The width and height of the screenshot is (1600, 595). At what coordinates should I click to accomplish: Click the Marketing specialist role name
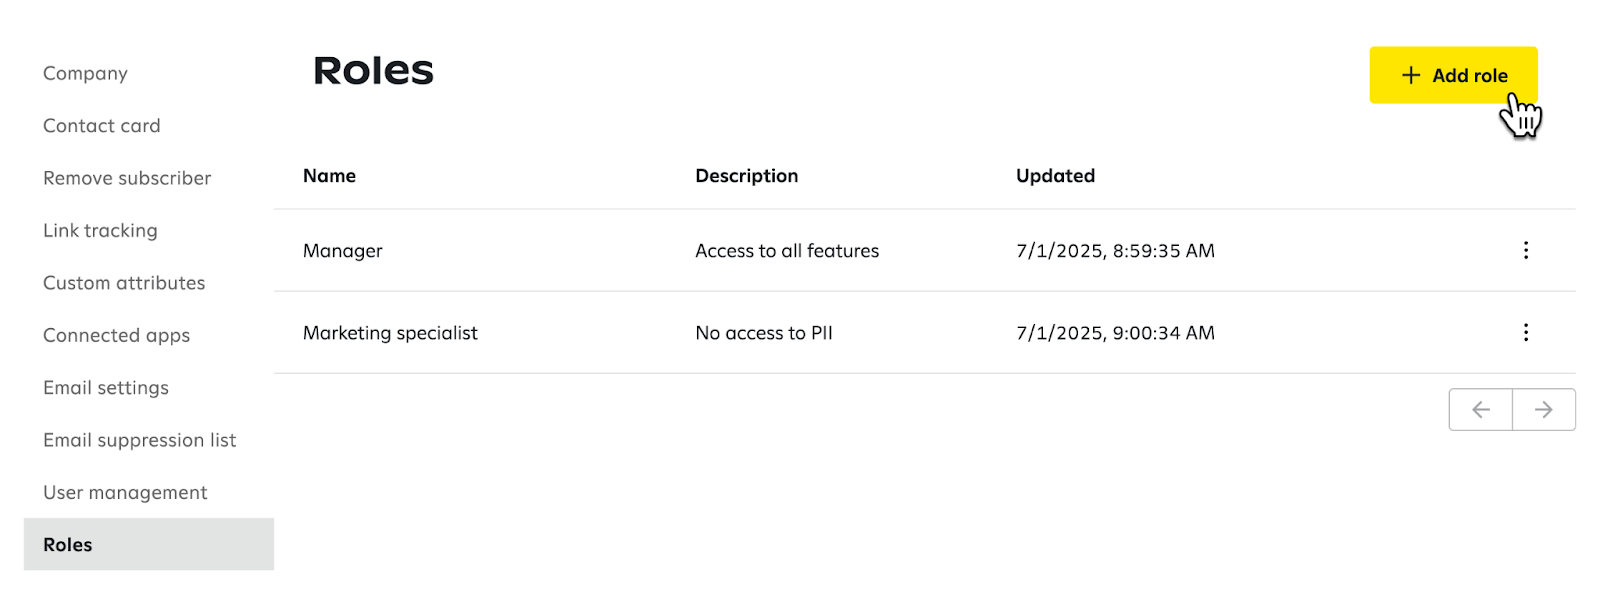pos(390,333)
